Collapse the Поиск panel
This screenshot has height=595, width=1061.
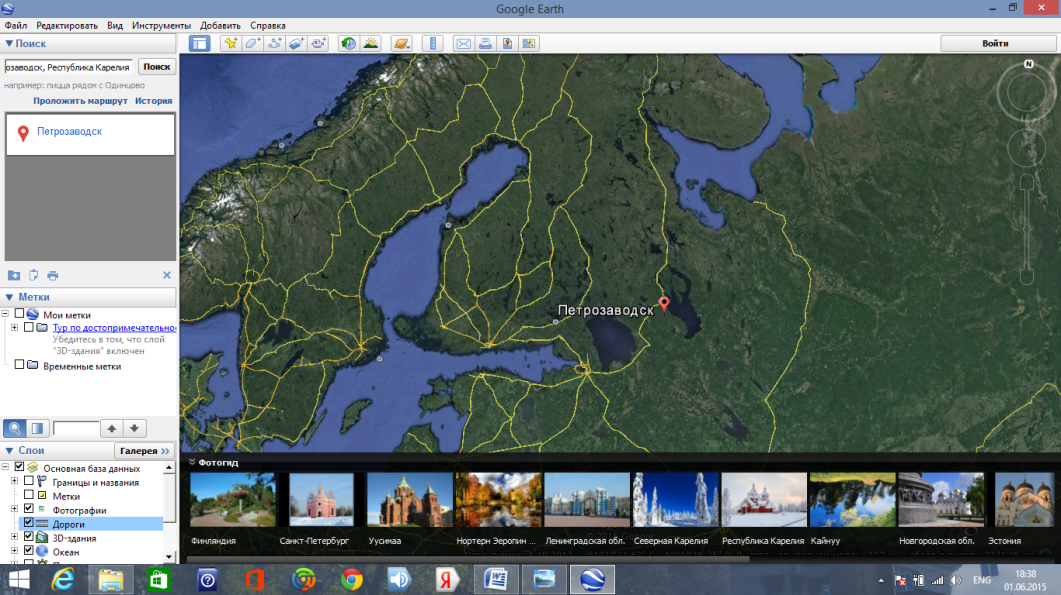click(x=9, y=43)
